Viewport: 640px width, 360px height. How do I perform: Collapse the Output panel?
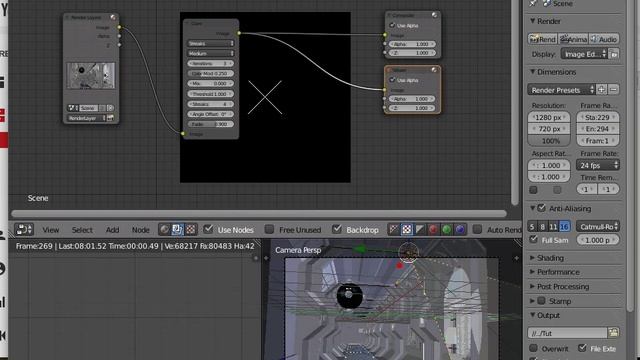(533, 315)
